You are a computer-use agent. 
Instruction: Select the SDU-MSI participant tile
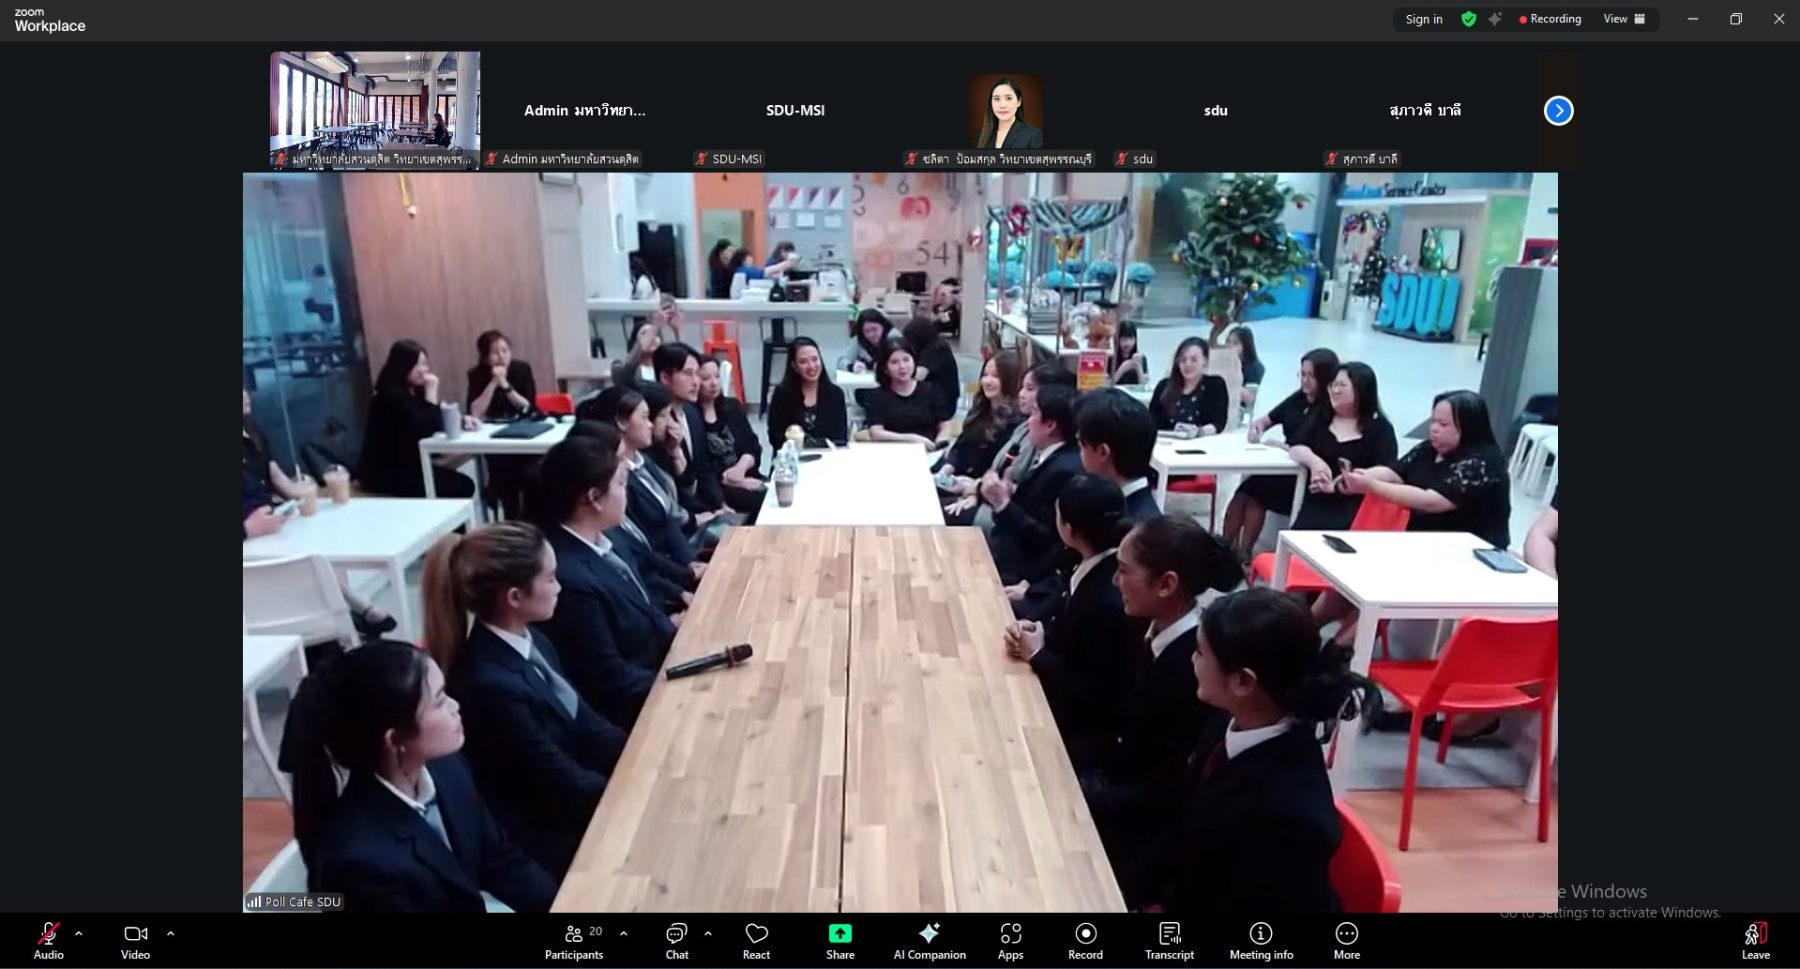pyautogui.click(x=795, y=111)
